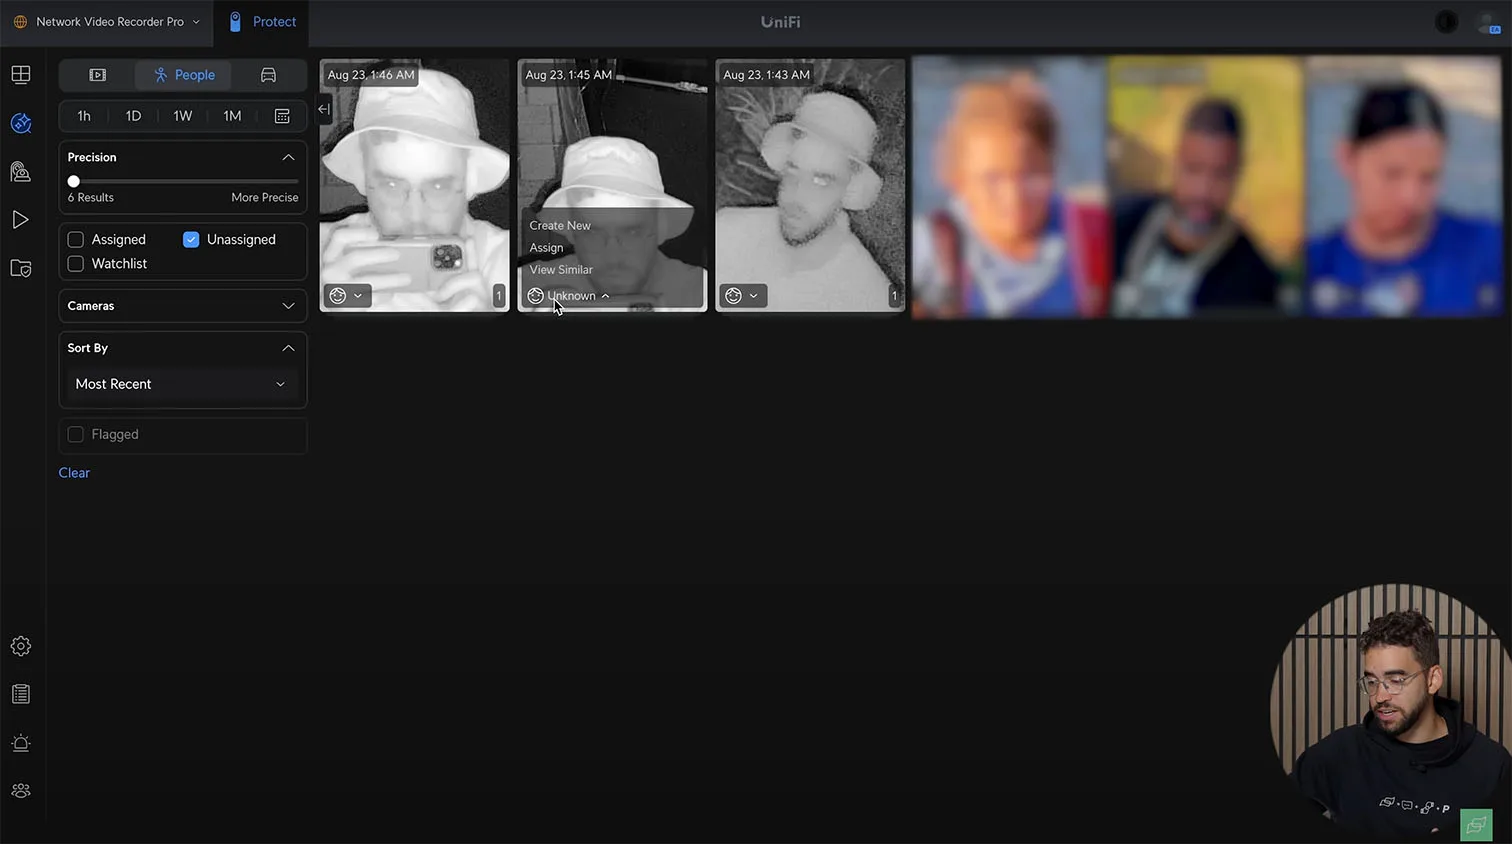This screenshot has height=844, width=1512.
Task: Open the dashboard grid view icon
Action: (21, 75)
